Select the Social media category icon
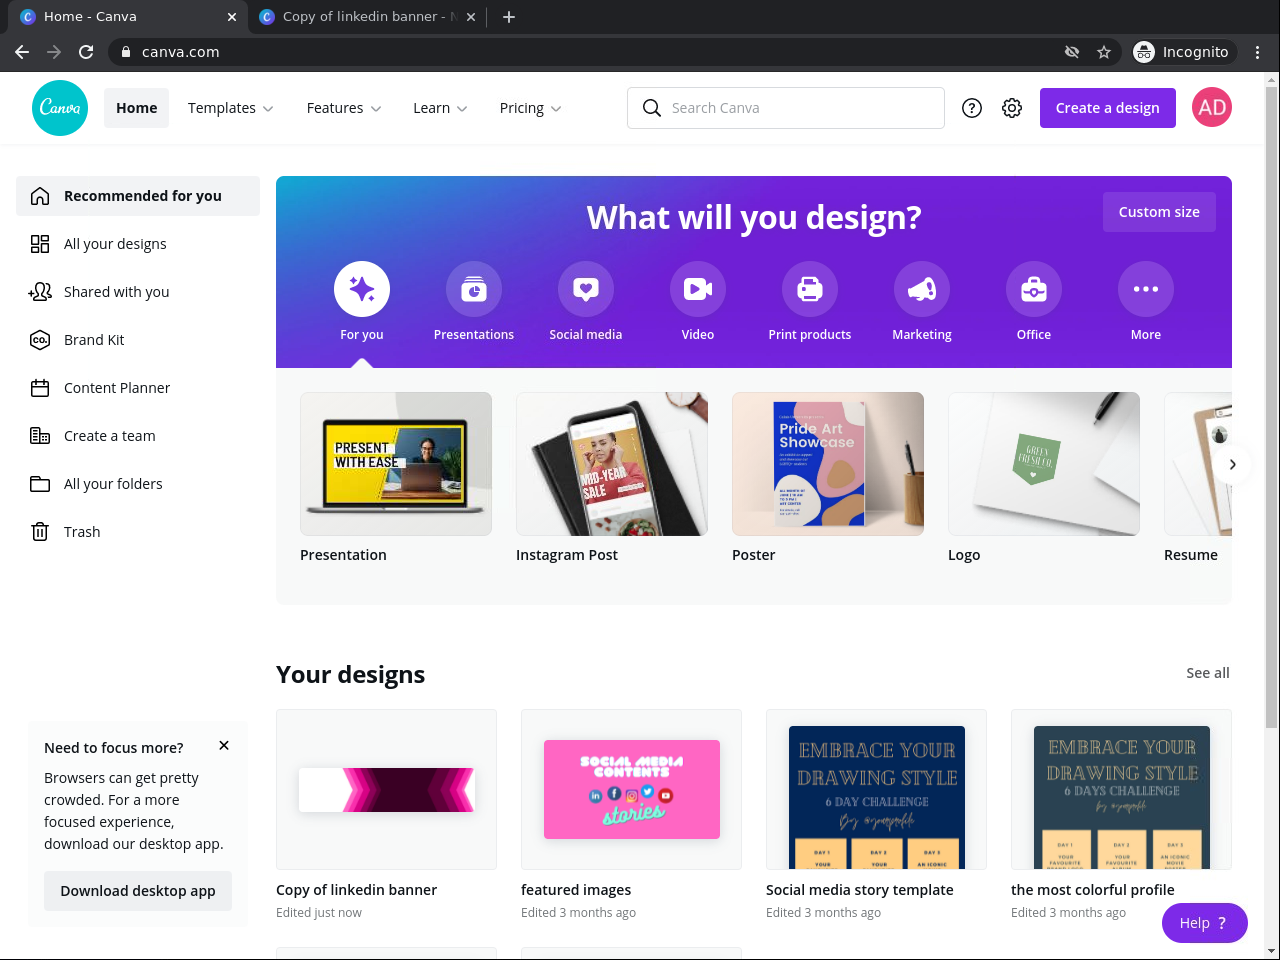This screenshot has height=960, width=1280. coord(586,289)
